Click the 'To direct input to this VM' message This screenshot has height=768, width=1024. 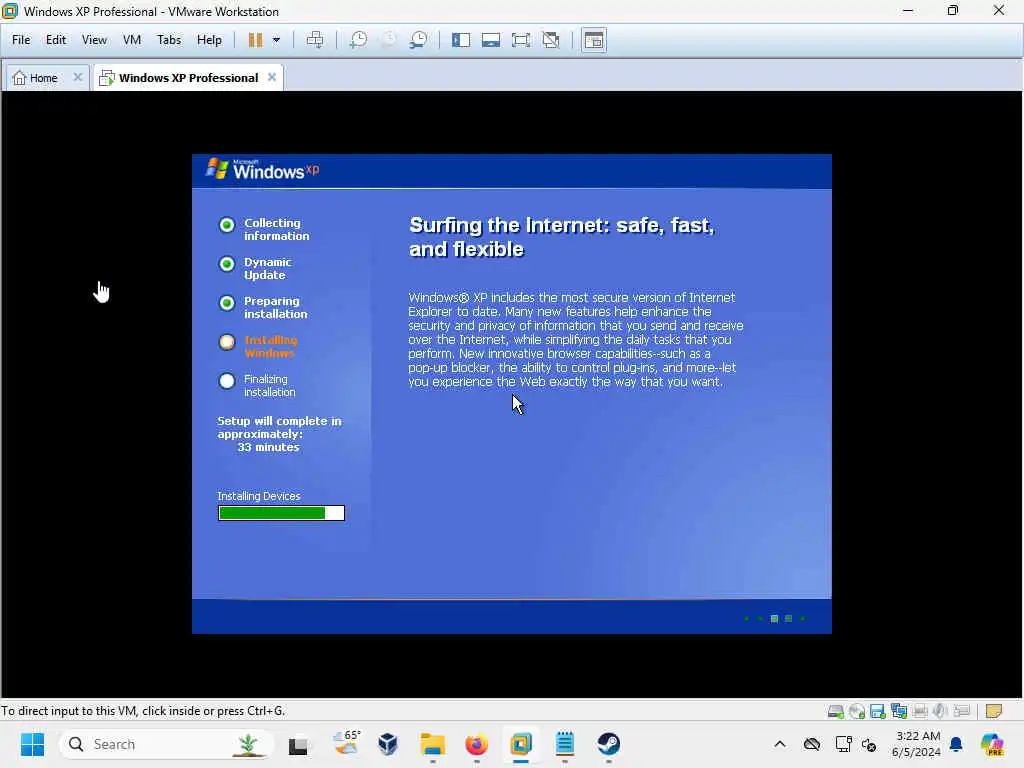143,711
